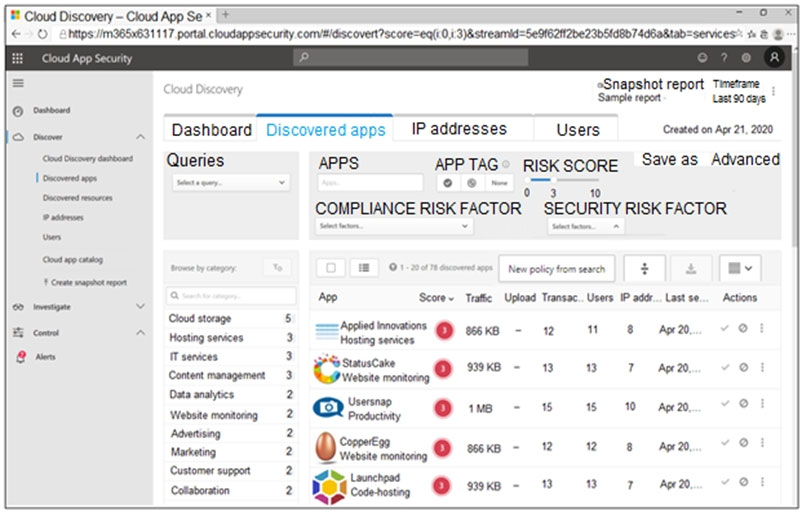Click the Alerts bell icon
Viewport: 802px width, 515px height.
coord(19,356)
